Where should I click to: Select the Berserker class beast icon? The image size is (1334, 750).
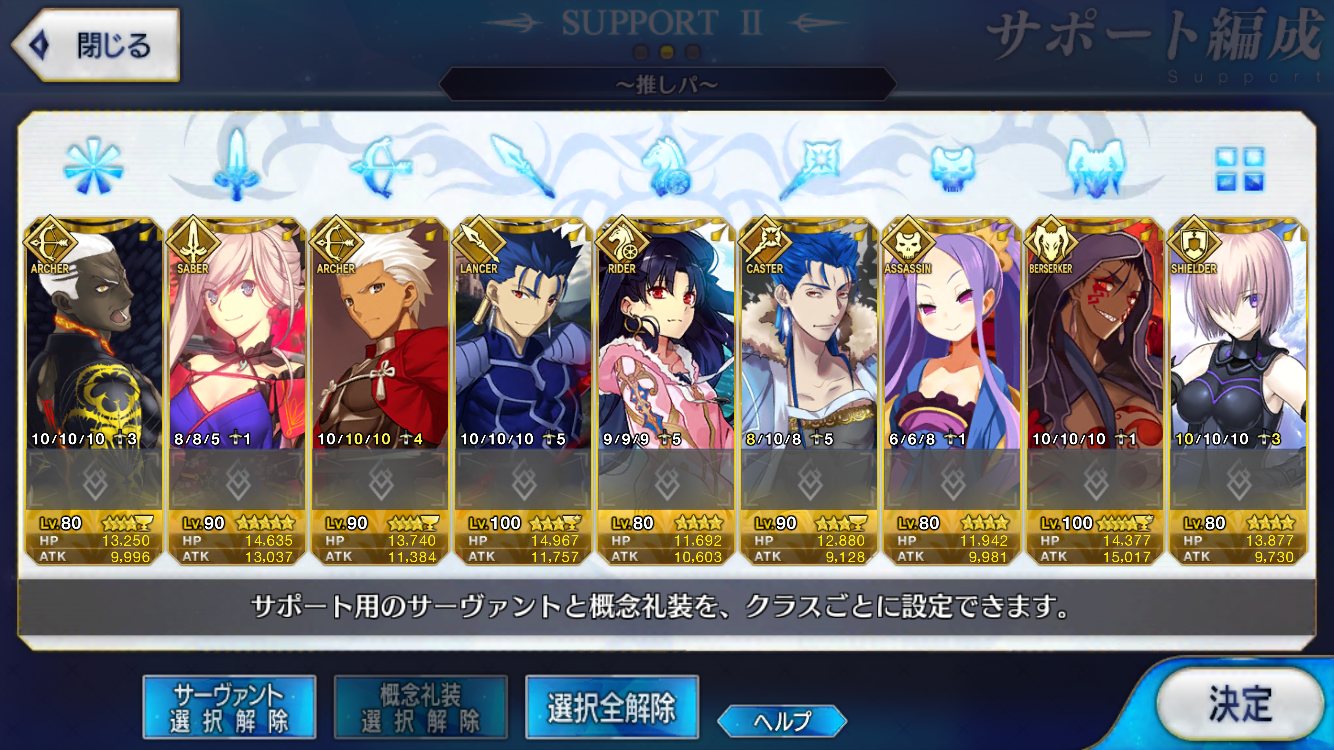coord(1096,166)
